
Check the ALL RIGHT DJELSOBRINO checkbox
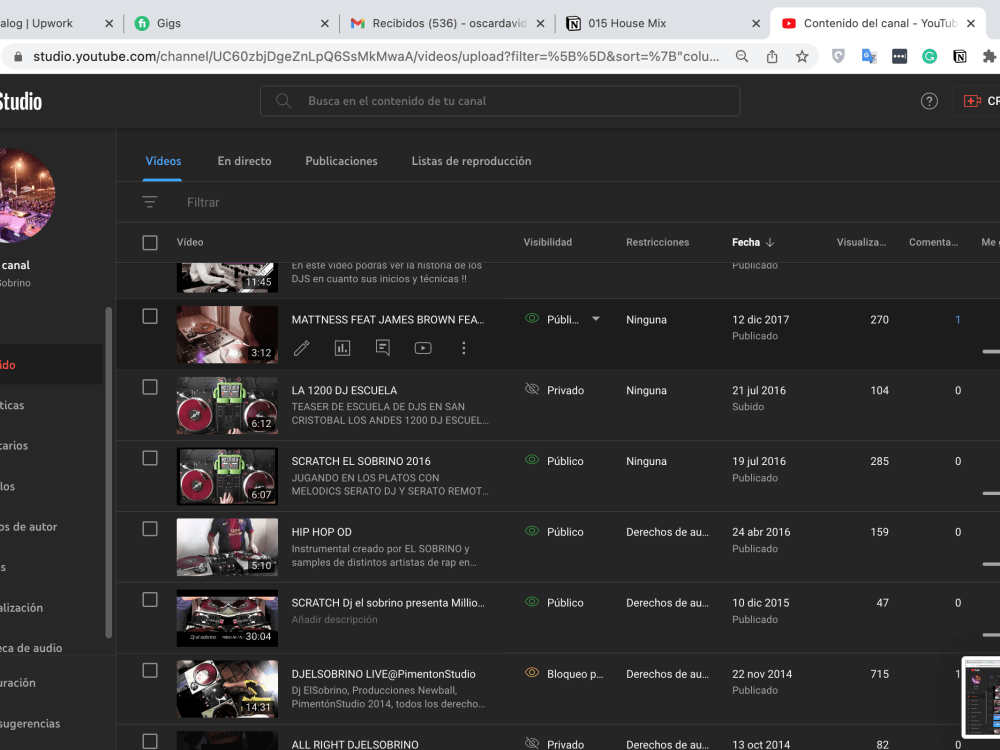[x=150, y=741]
